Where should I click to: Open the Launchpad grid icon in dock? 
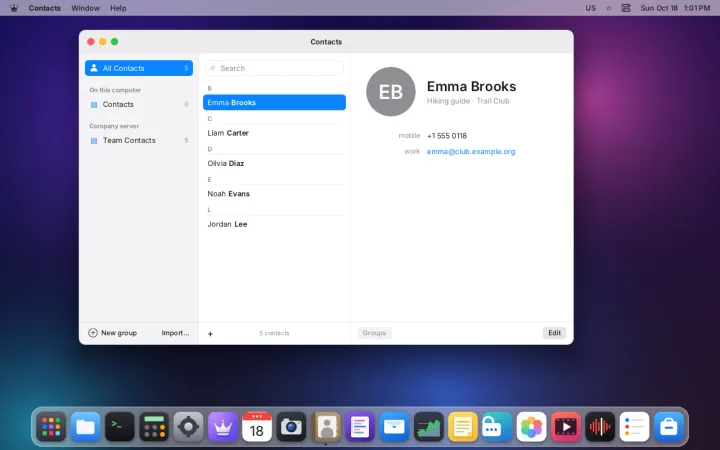point(51,427)
